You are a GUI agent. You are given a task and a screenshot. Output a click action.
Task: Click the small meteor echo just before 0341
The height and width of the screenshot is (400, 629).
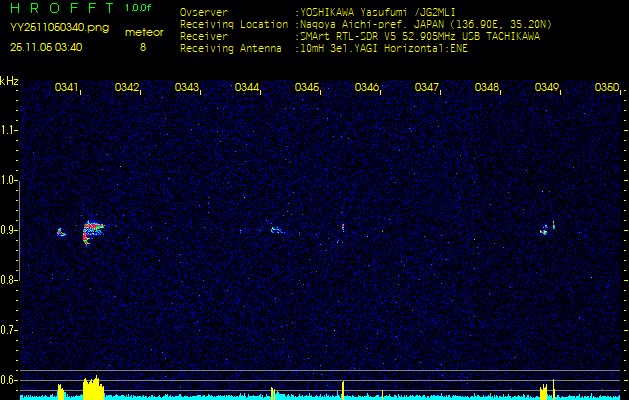[x=61, y=232]
